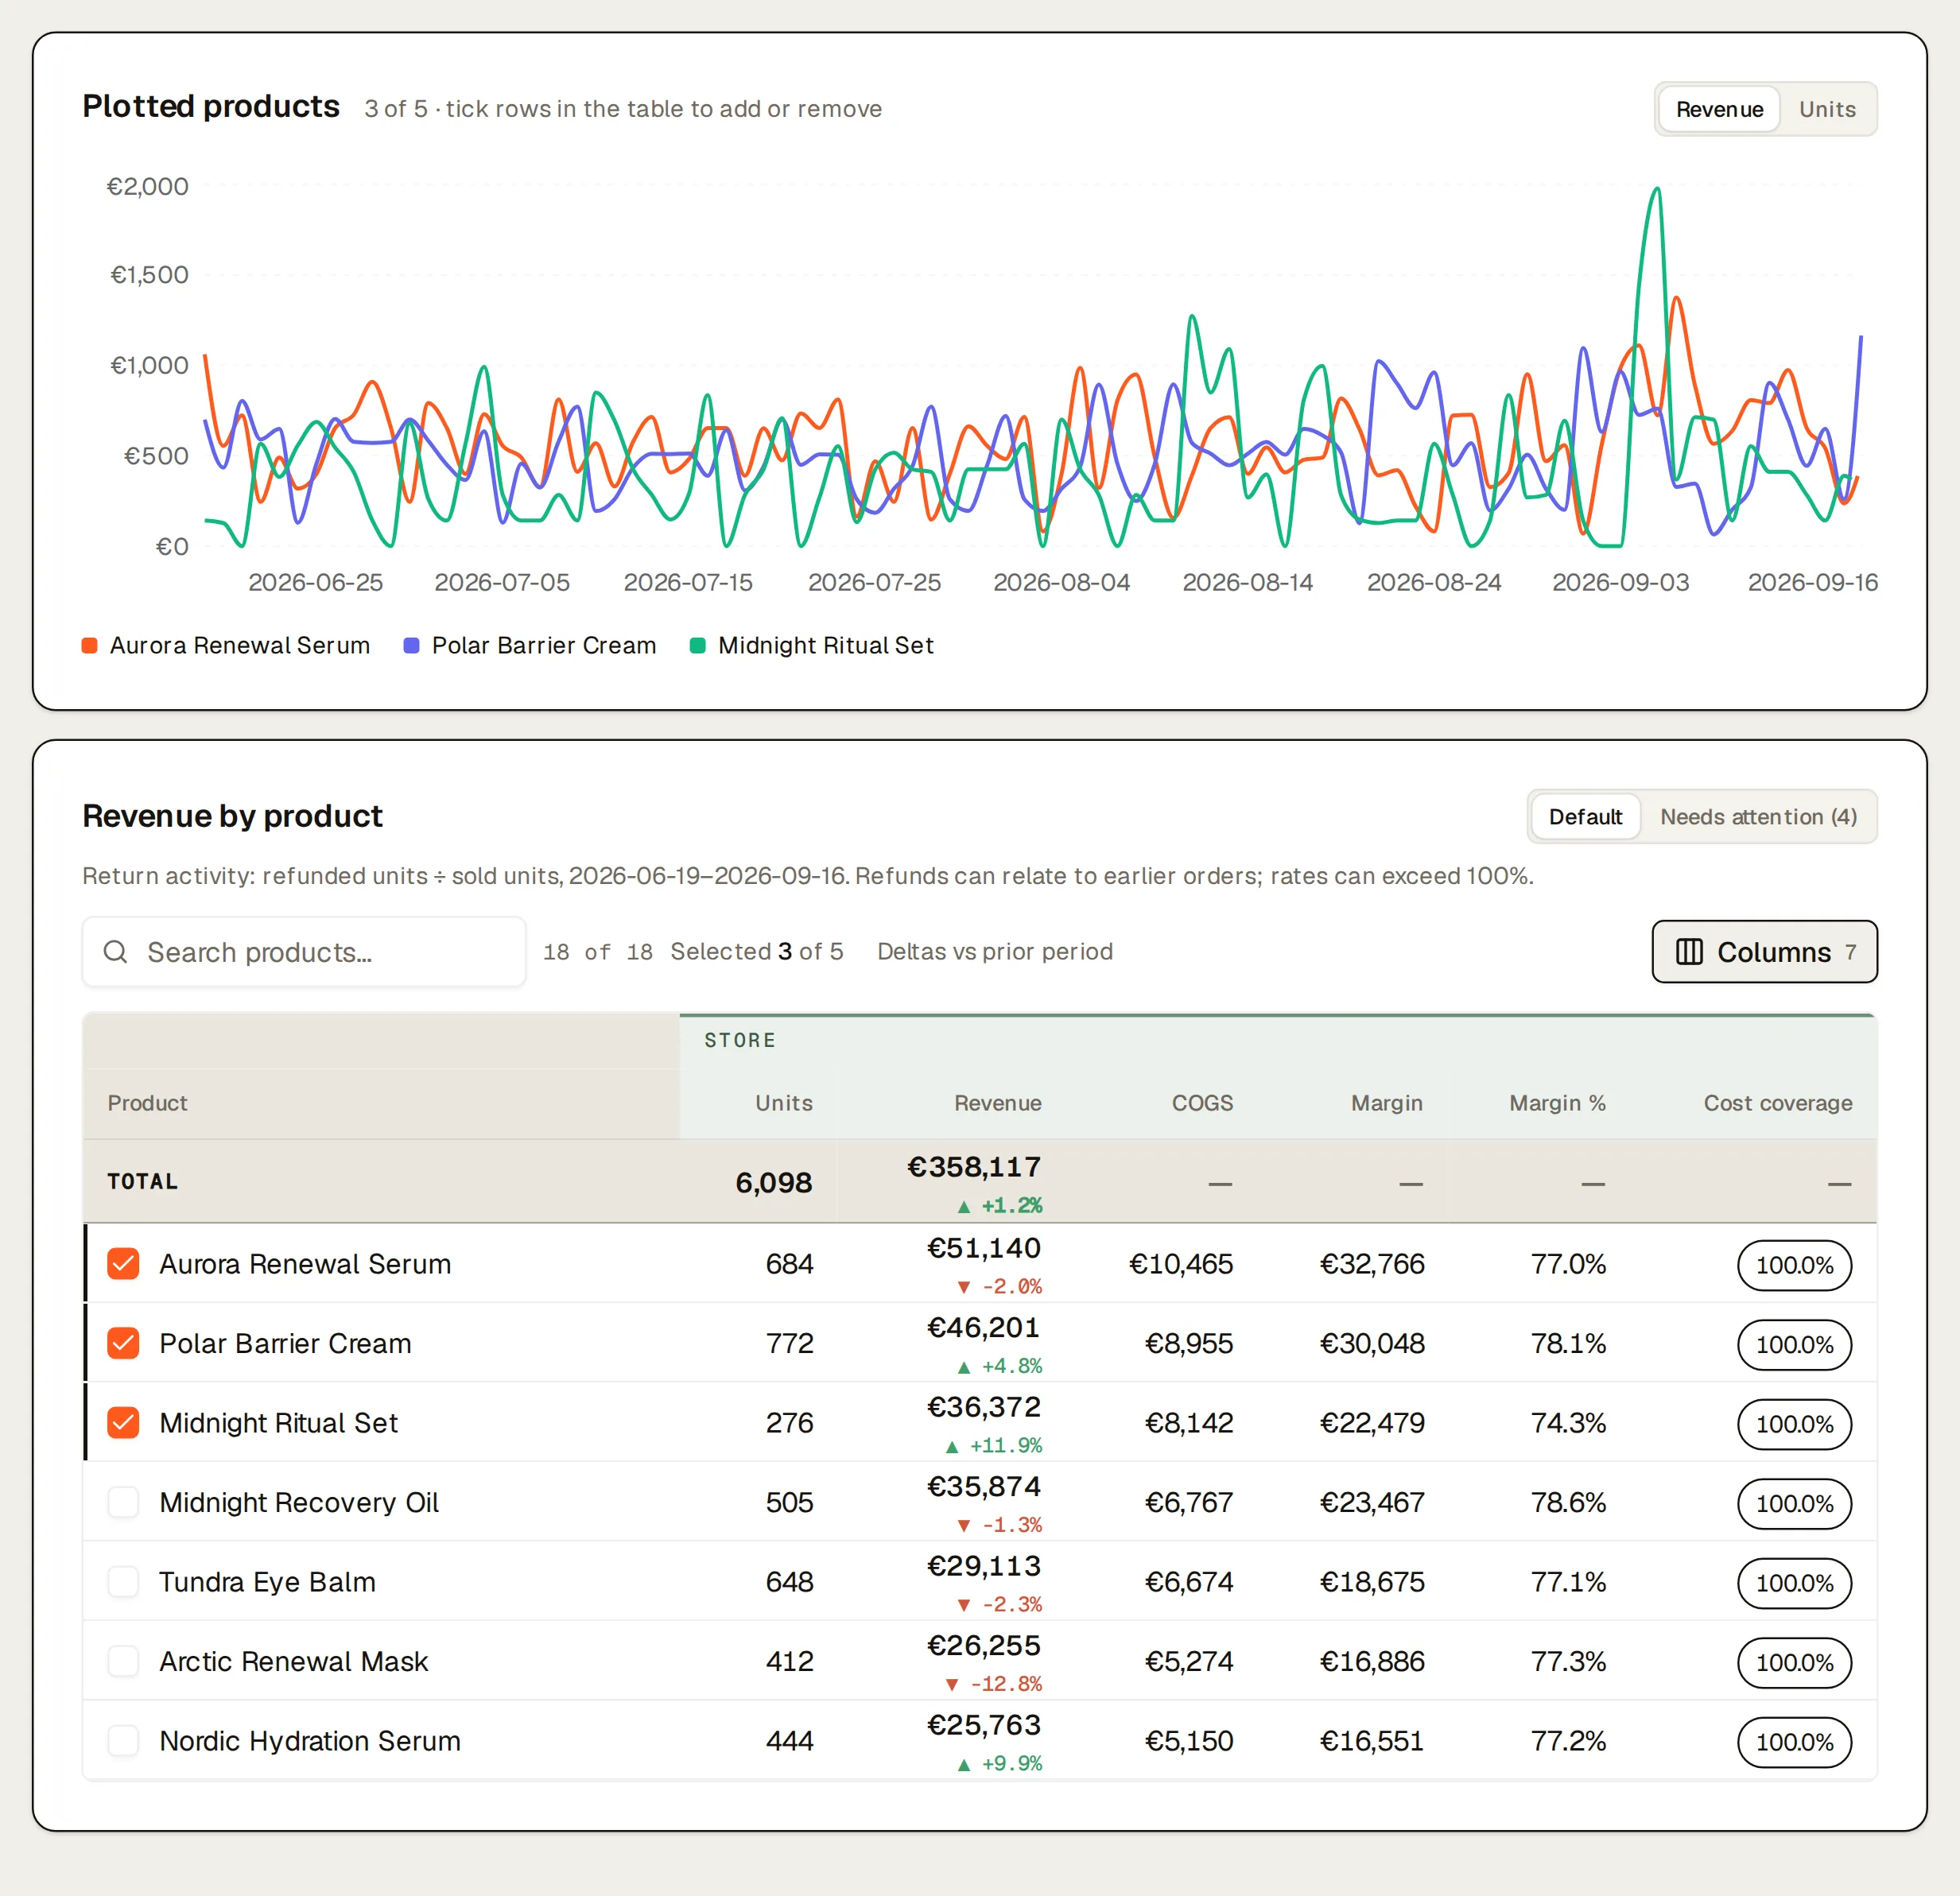
Task: Click the total units 6,098 cell
Action: (x=773, y=1183)
